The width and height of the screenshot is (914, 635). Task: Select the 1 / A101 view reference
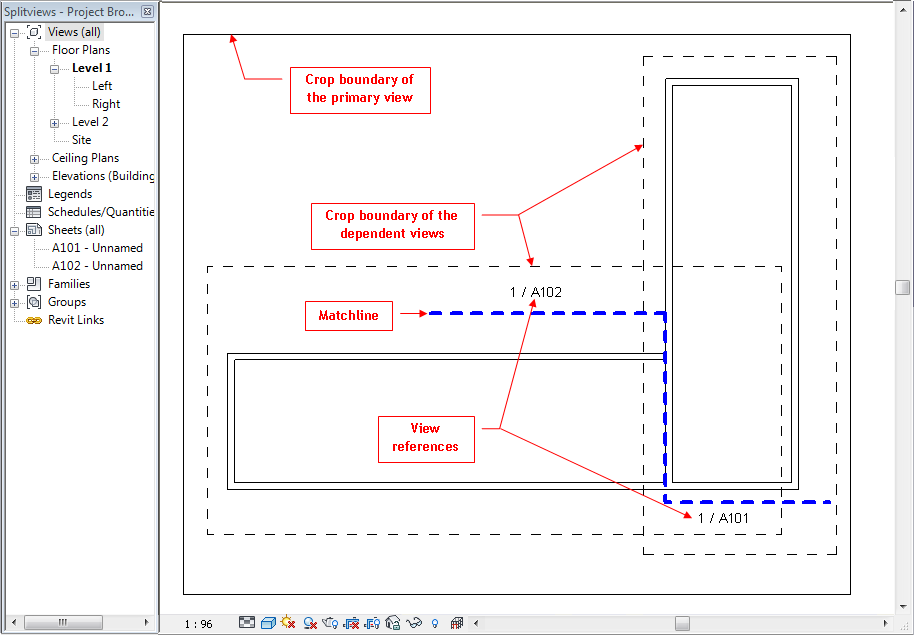[x=723, y=518]
